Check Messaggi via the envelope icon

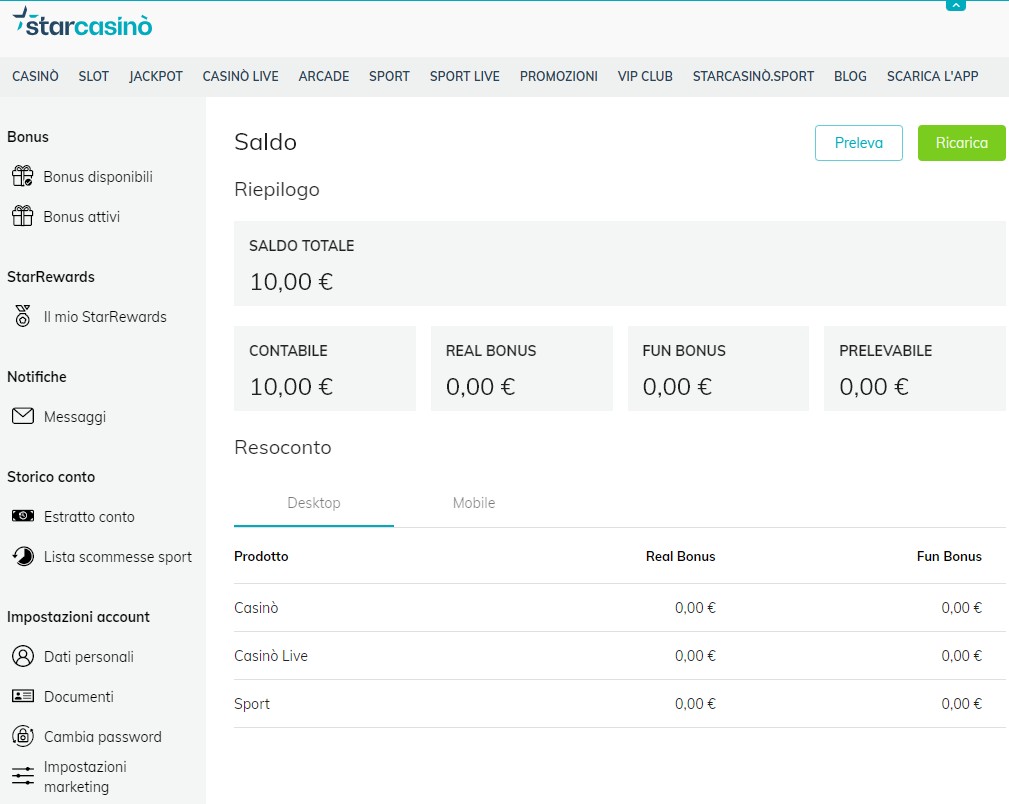tap(23, 416)
